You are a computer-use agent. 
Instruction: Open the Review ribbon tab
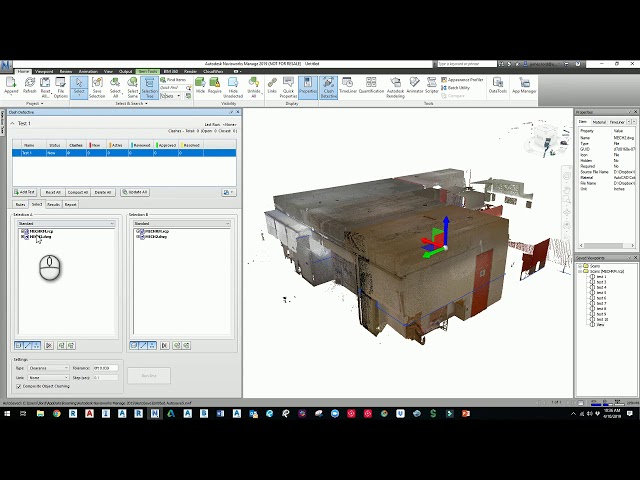pos(66,71)
